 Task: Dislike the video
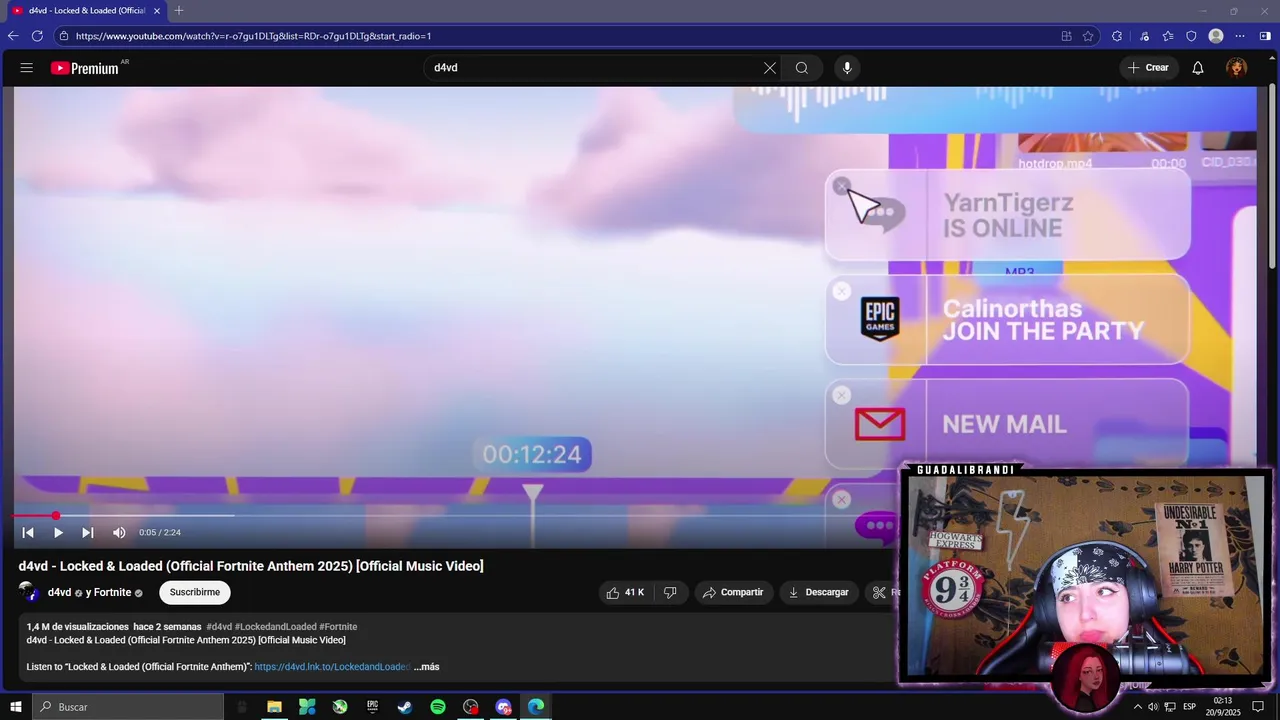[670, 593]
